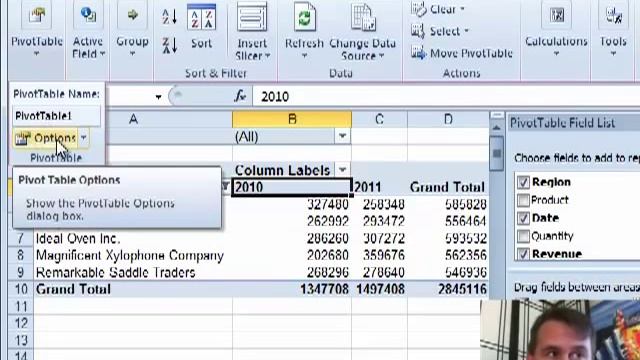Click the PivotTable Options button
Image resolution: width=640 pixels, height=360 pixels.
(x=45, y=138)
